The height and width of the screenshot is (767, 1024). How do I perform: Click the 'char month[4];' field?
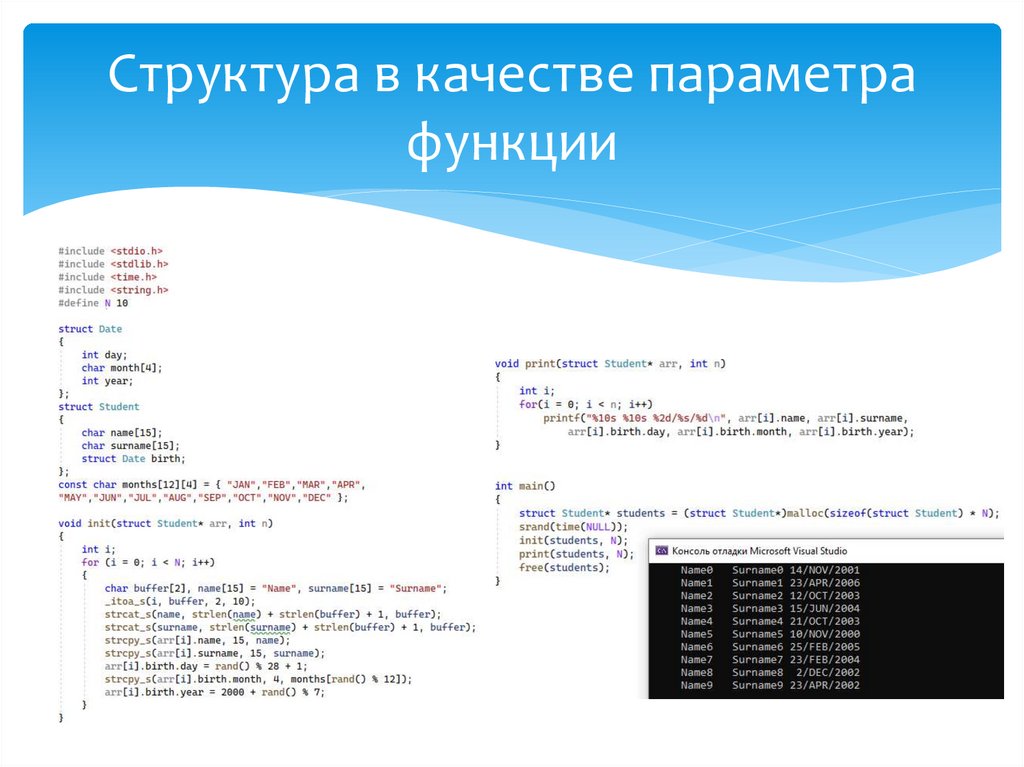pos(121,368)
